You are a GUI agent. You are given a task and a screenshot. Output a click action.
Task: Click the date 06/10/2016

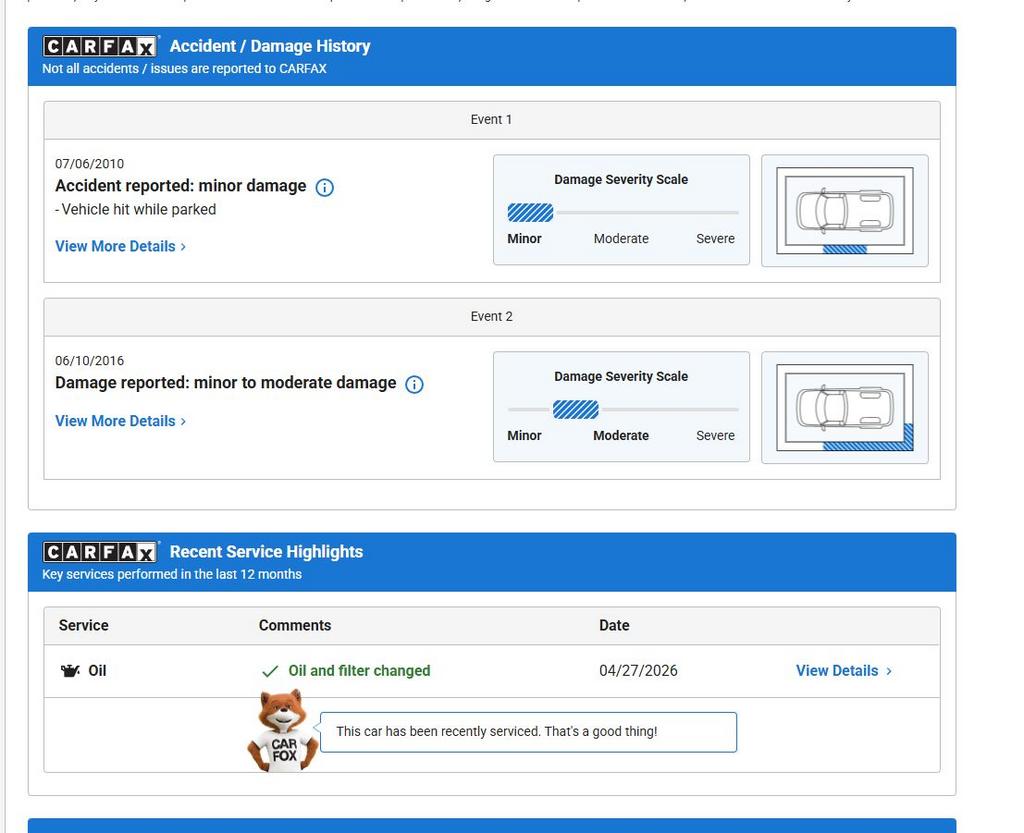pyautogui.click(x=89, y=361)
